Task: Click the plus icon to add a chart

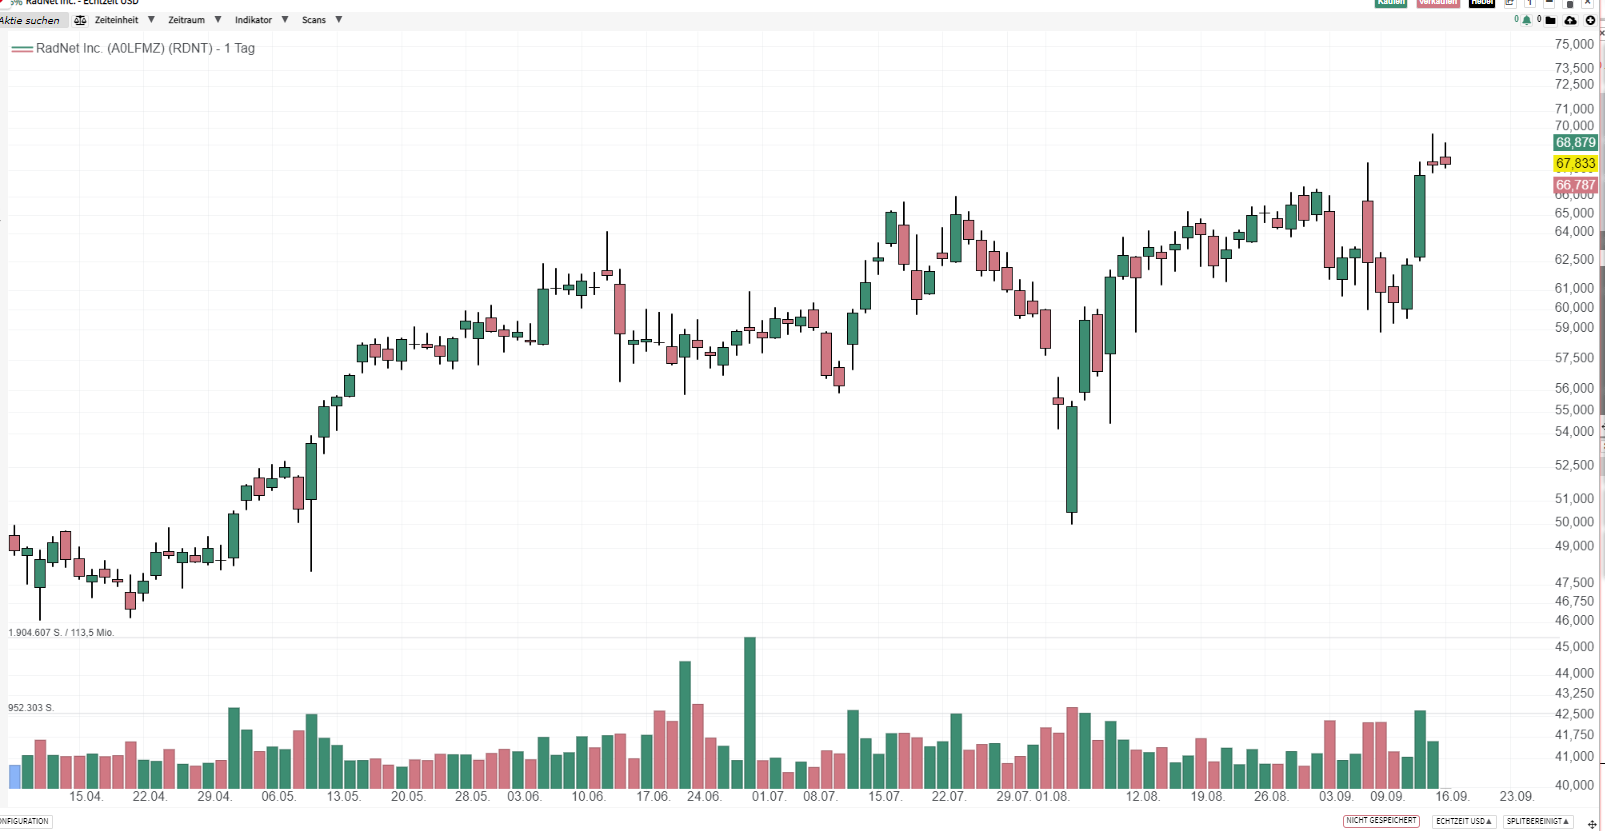Action: (1591, 20)
